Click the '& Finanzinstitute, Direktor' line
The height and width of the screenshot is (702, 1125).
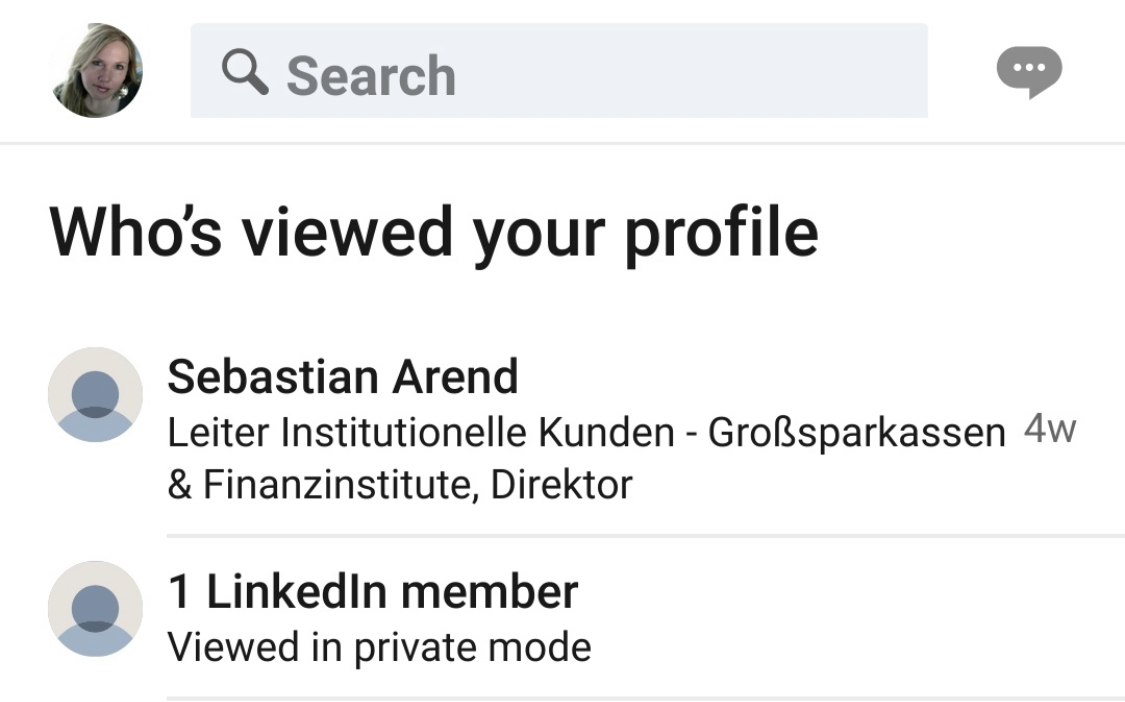400,485
